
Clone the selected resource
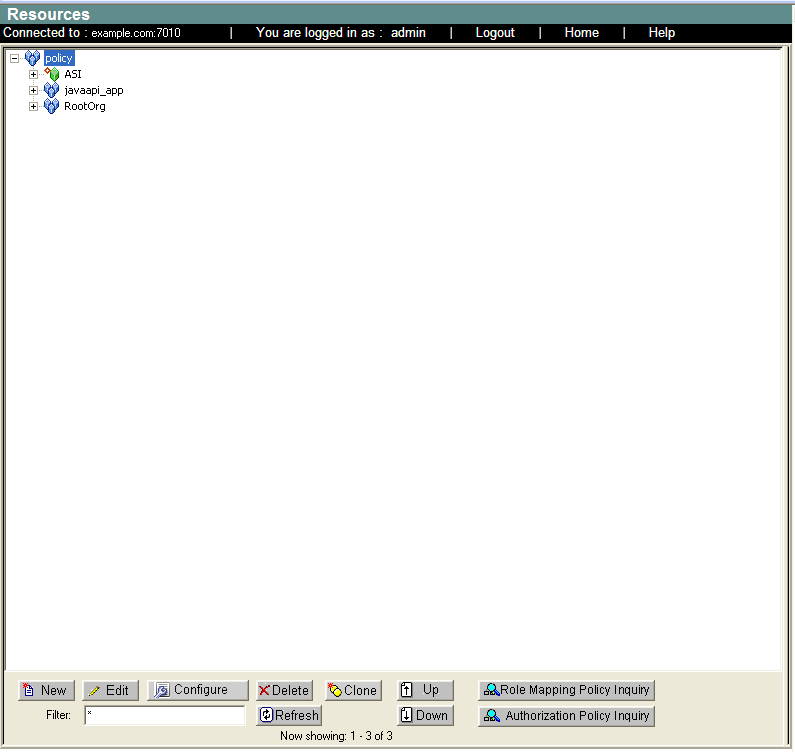(x=353, y=690)
